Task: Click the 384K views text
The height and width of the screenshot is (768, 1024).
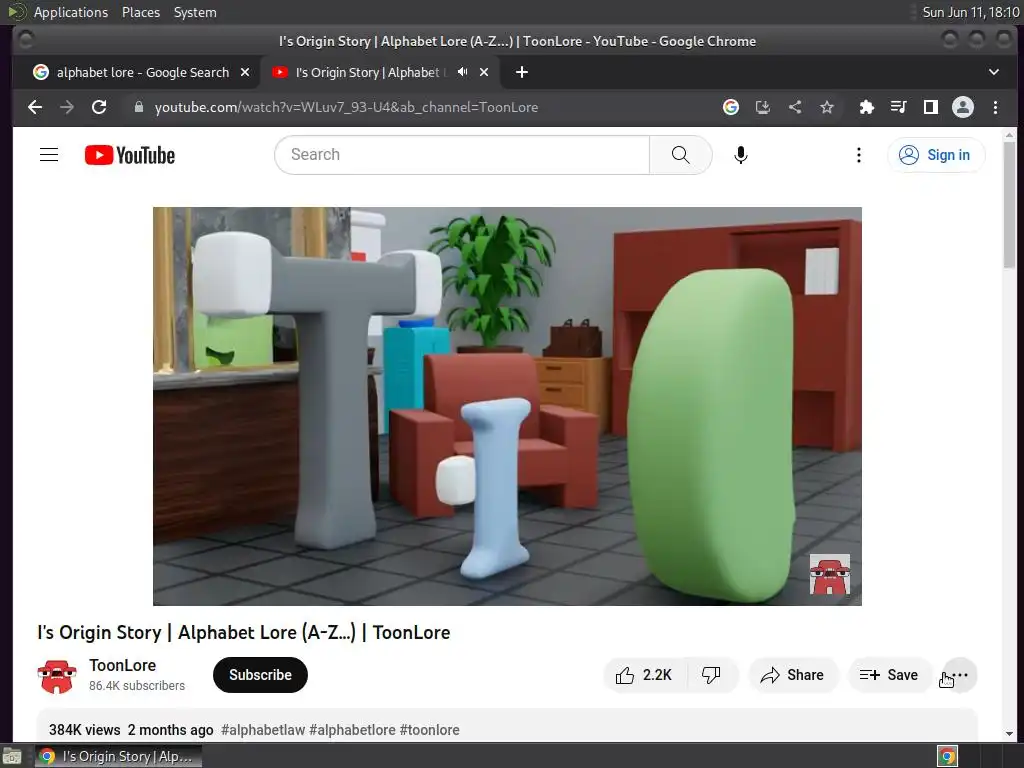Action: tap(85, 729)
